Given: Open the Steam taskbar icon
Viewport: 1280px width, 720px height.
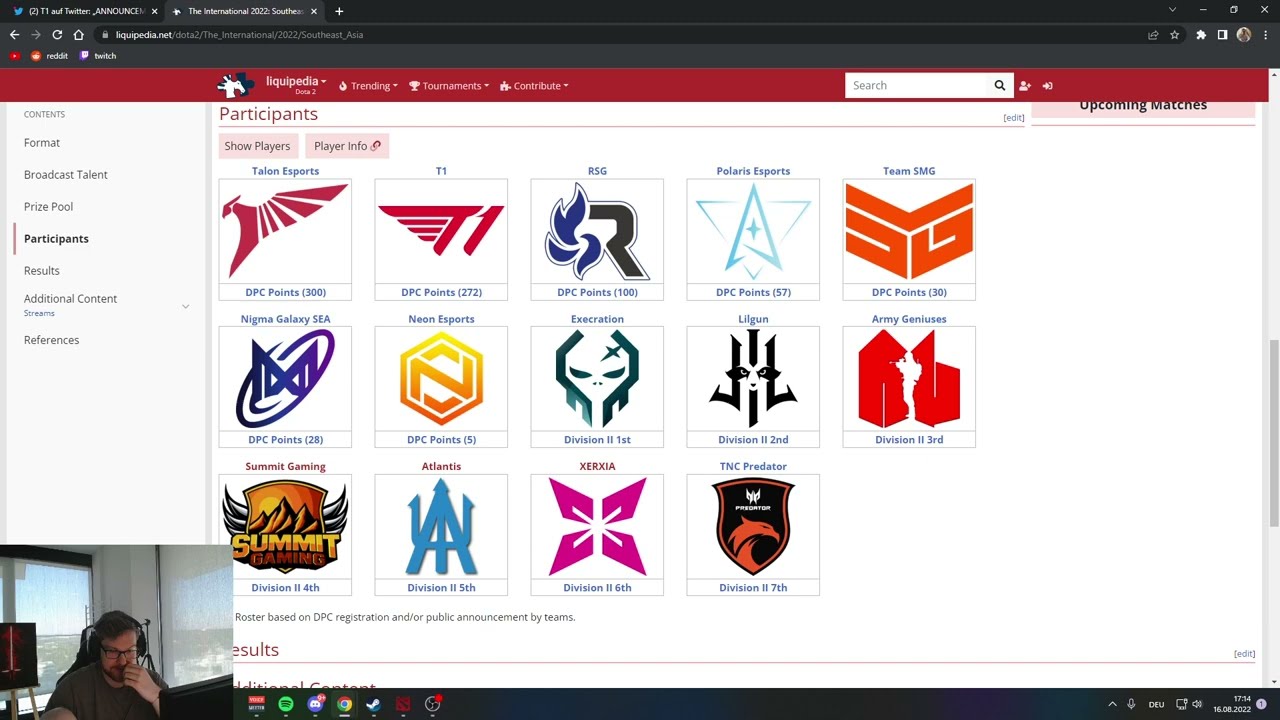Looking at the screenshot, I should tap(373, 704).
